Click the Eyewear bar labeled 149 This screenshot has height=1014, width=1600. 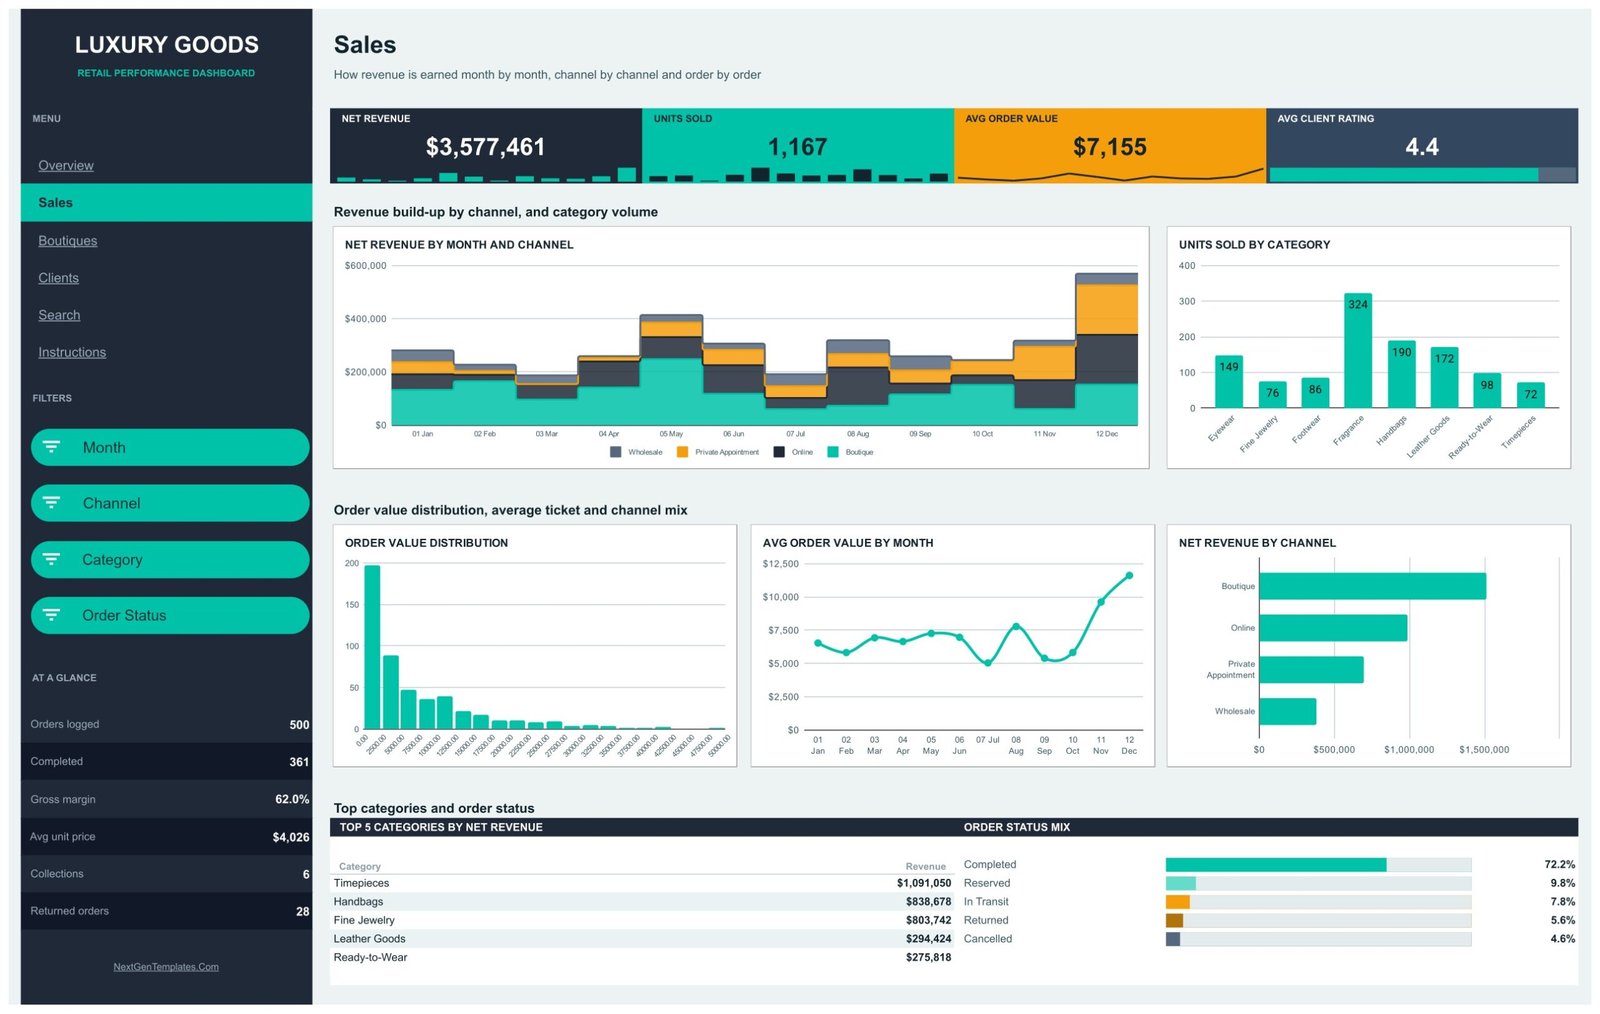click(x=1229, y=381)
